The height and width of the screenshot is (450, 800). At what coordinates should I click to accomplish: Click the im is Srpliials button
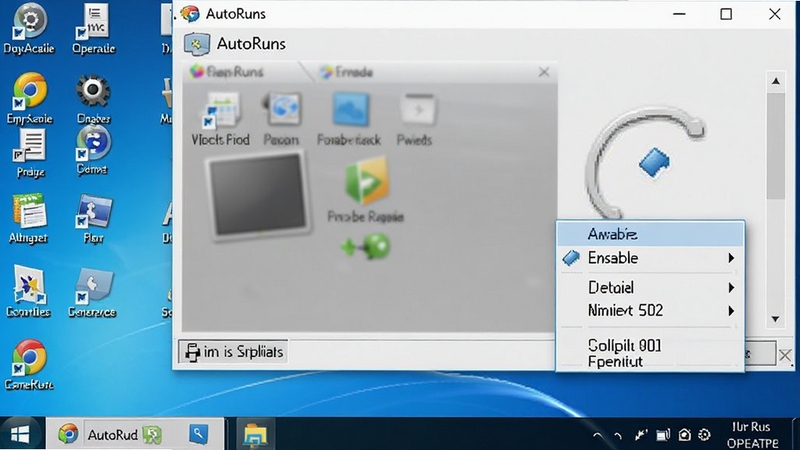point(233,352)
